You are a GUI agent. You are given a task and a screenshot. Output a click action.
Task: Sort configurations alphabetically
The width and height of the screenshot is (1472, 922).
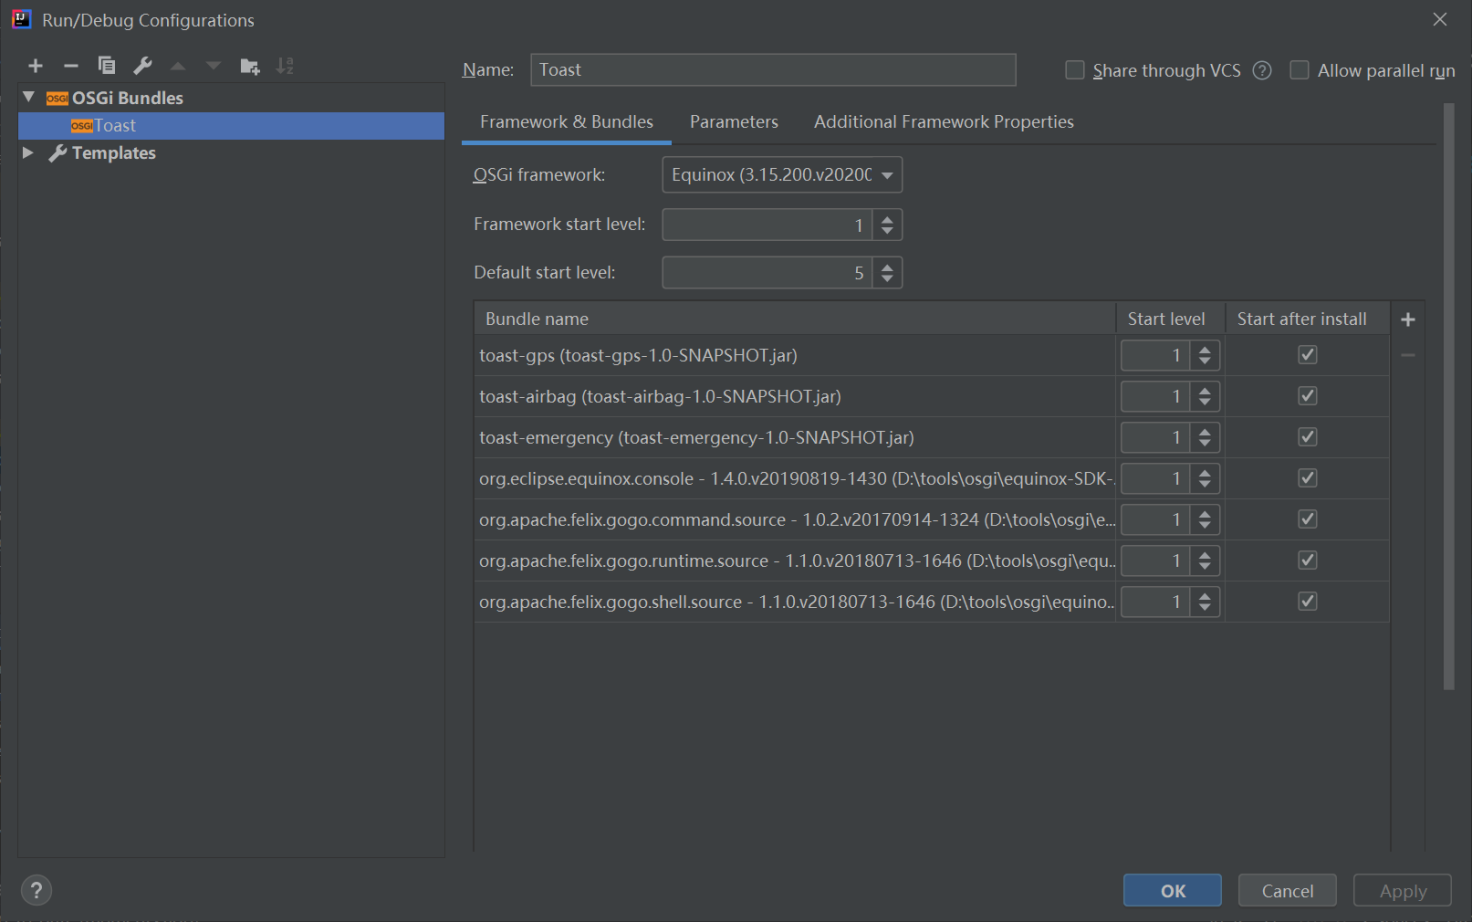[284, 65]
